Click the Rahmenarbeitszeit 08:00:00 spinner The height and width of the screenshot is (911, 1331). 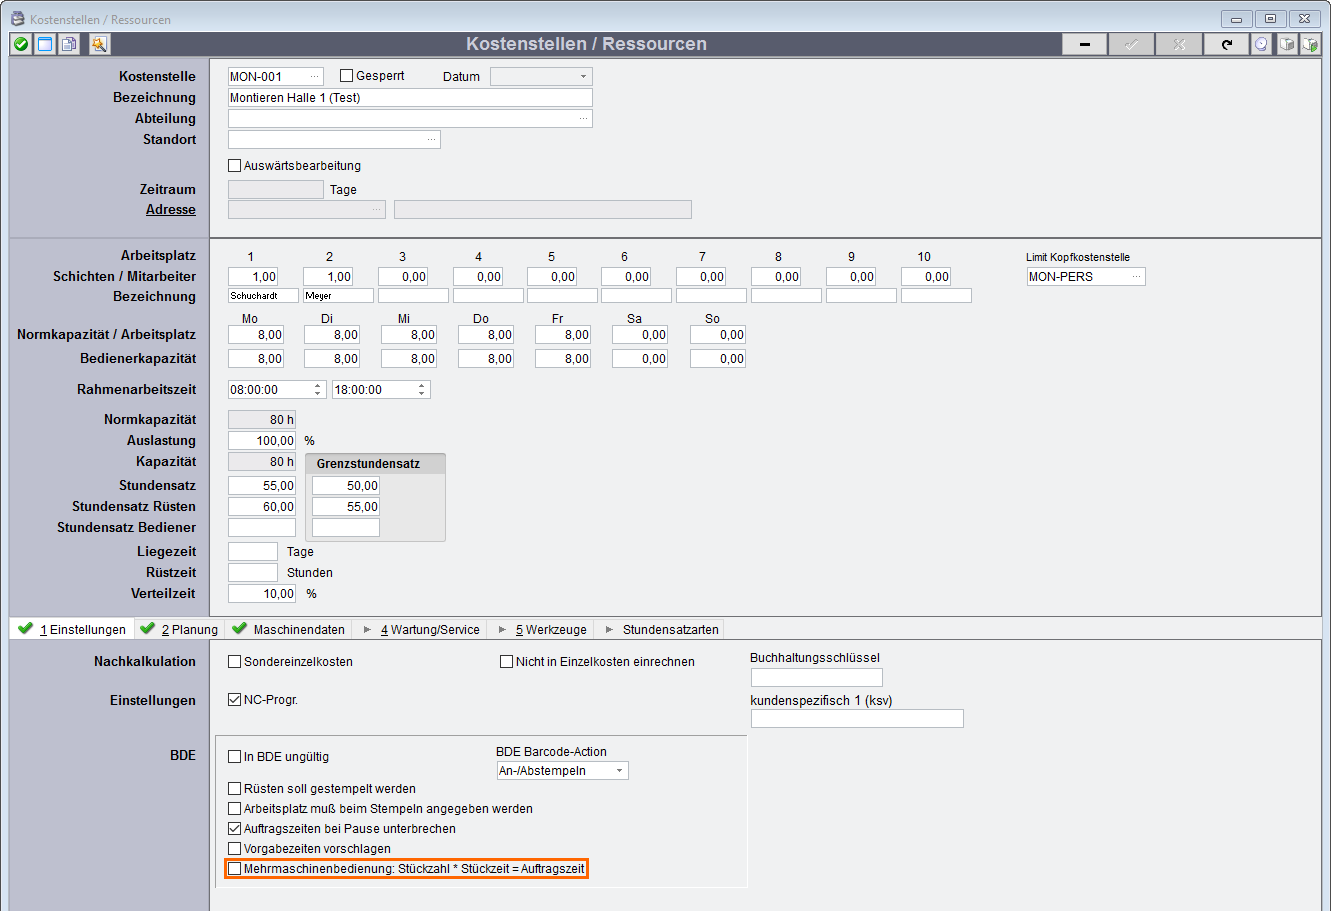tap(319, 389)
